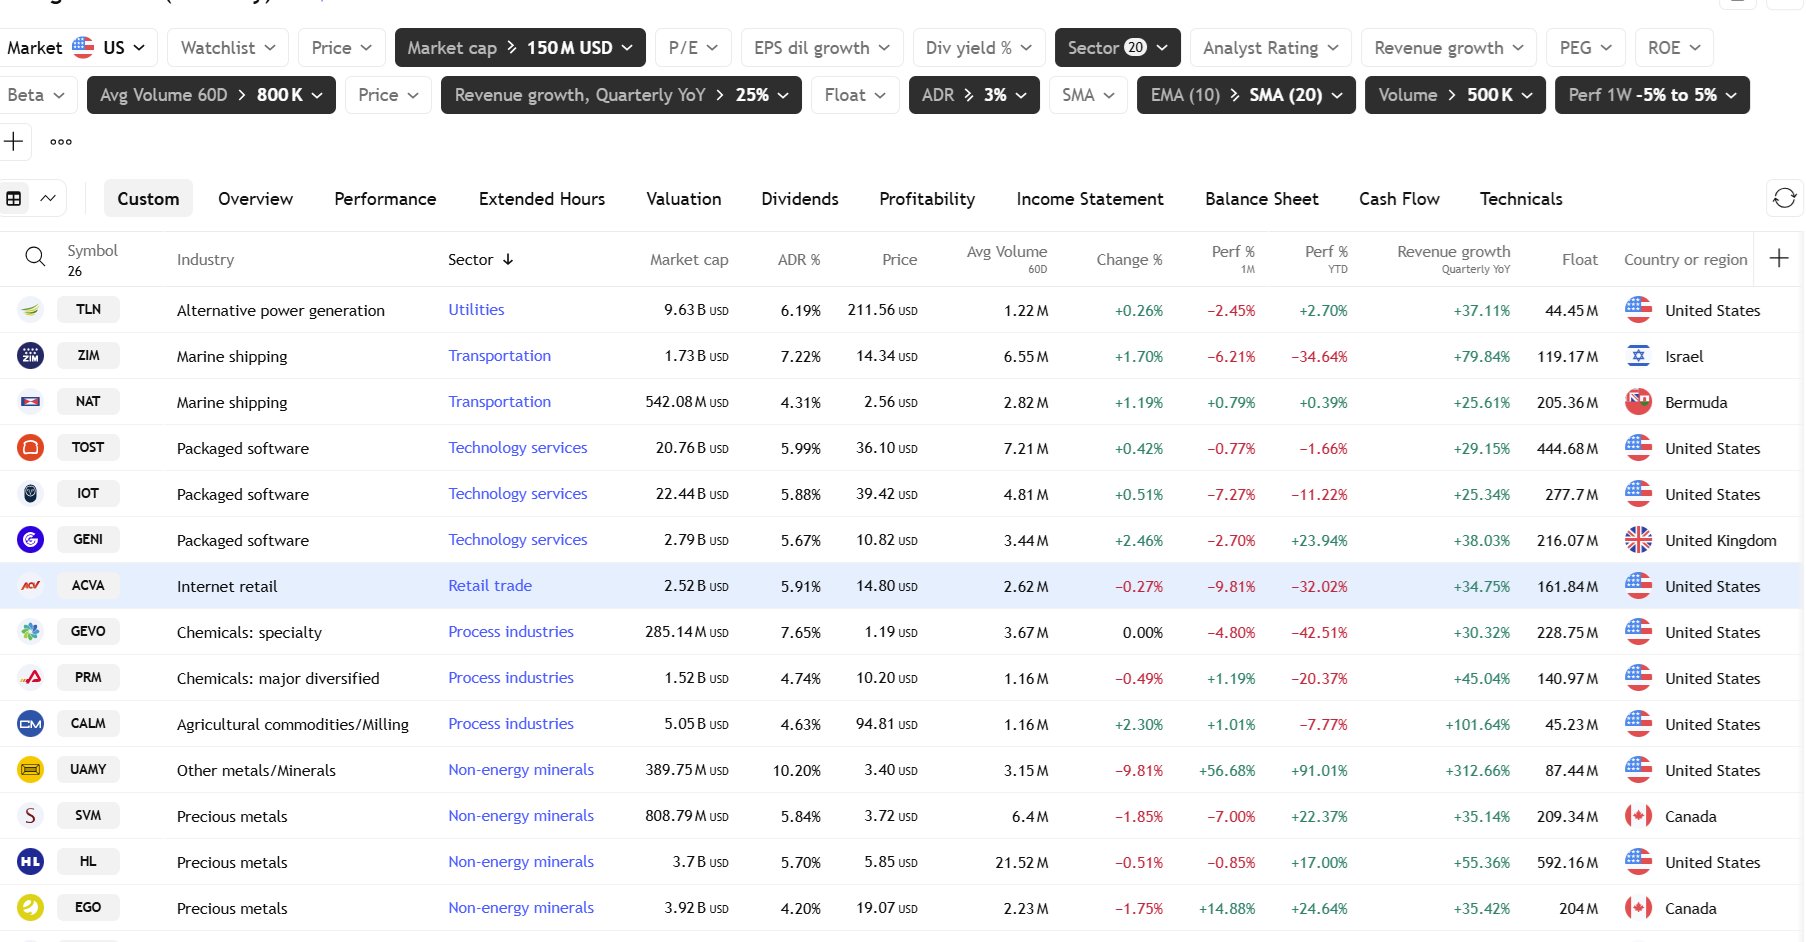Screen dimensions: 1806x942
Task: Click the ZIM ticker symbol button
Action: point(88,356)
